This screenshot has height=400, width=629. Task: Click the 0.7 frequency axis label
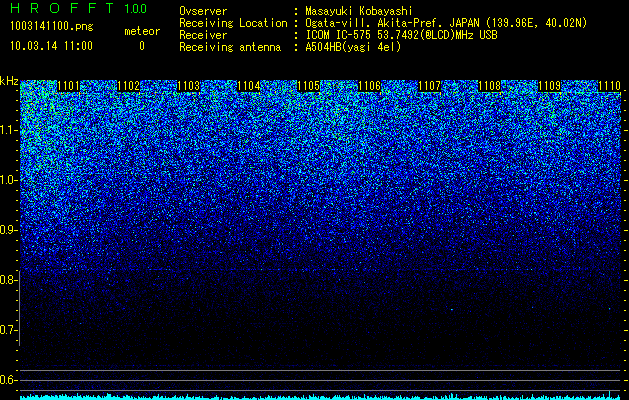(9, 330)
